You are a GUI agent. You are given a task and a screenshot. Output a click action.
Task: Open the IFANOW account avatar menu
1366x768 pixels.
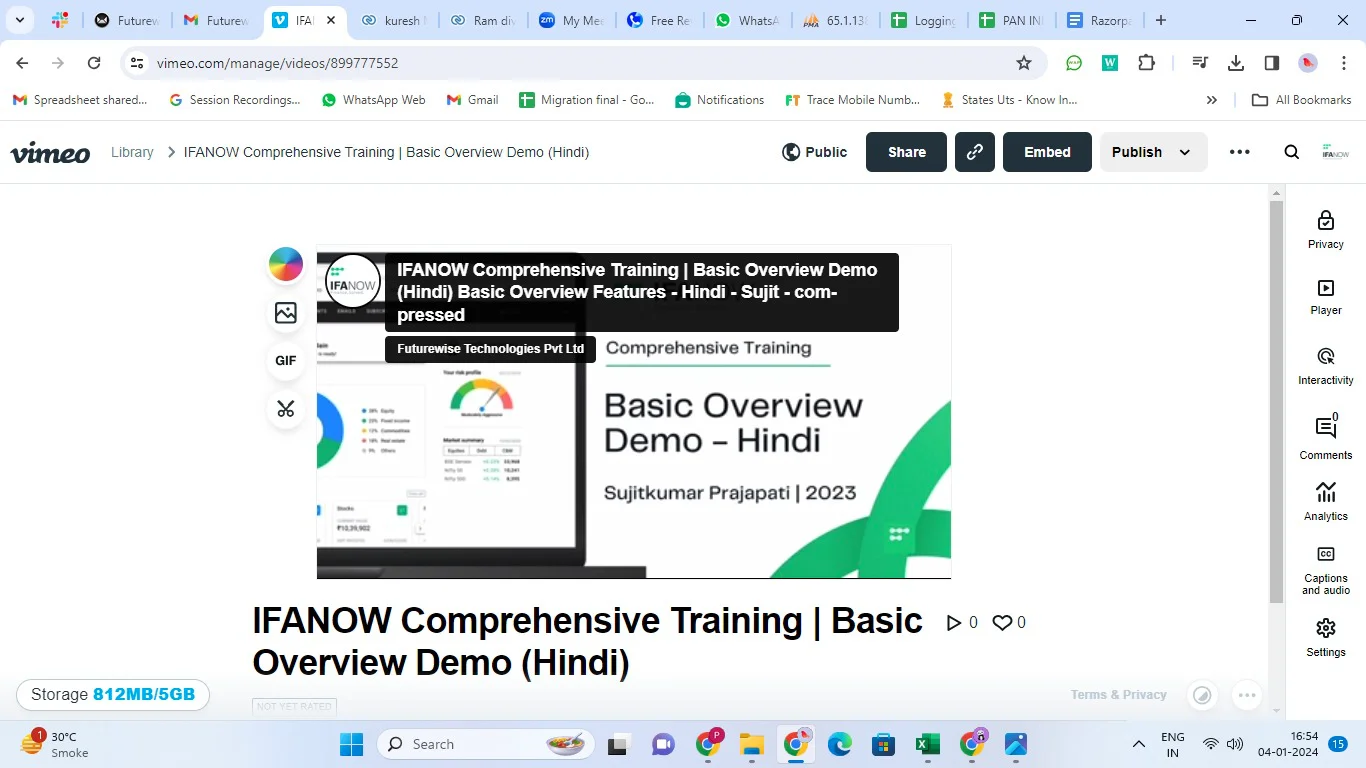pyautogui.click(x=1335, y=152)
